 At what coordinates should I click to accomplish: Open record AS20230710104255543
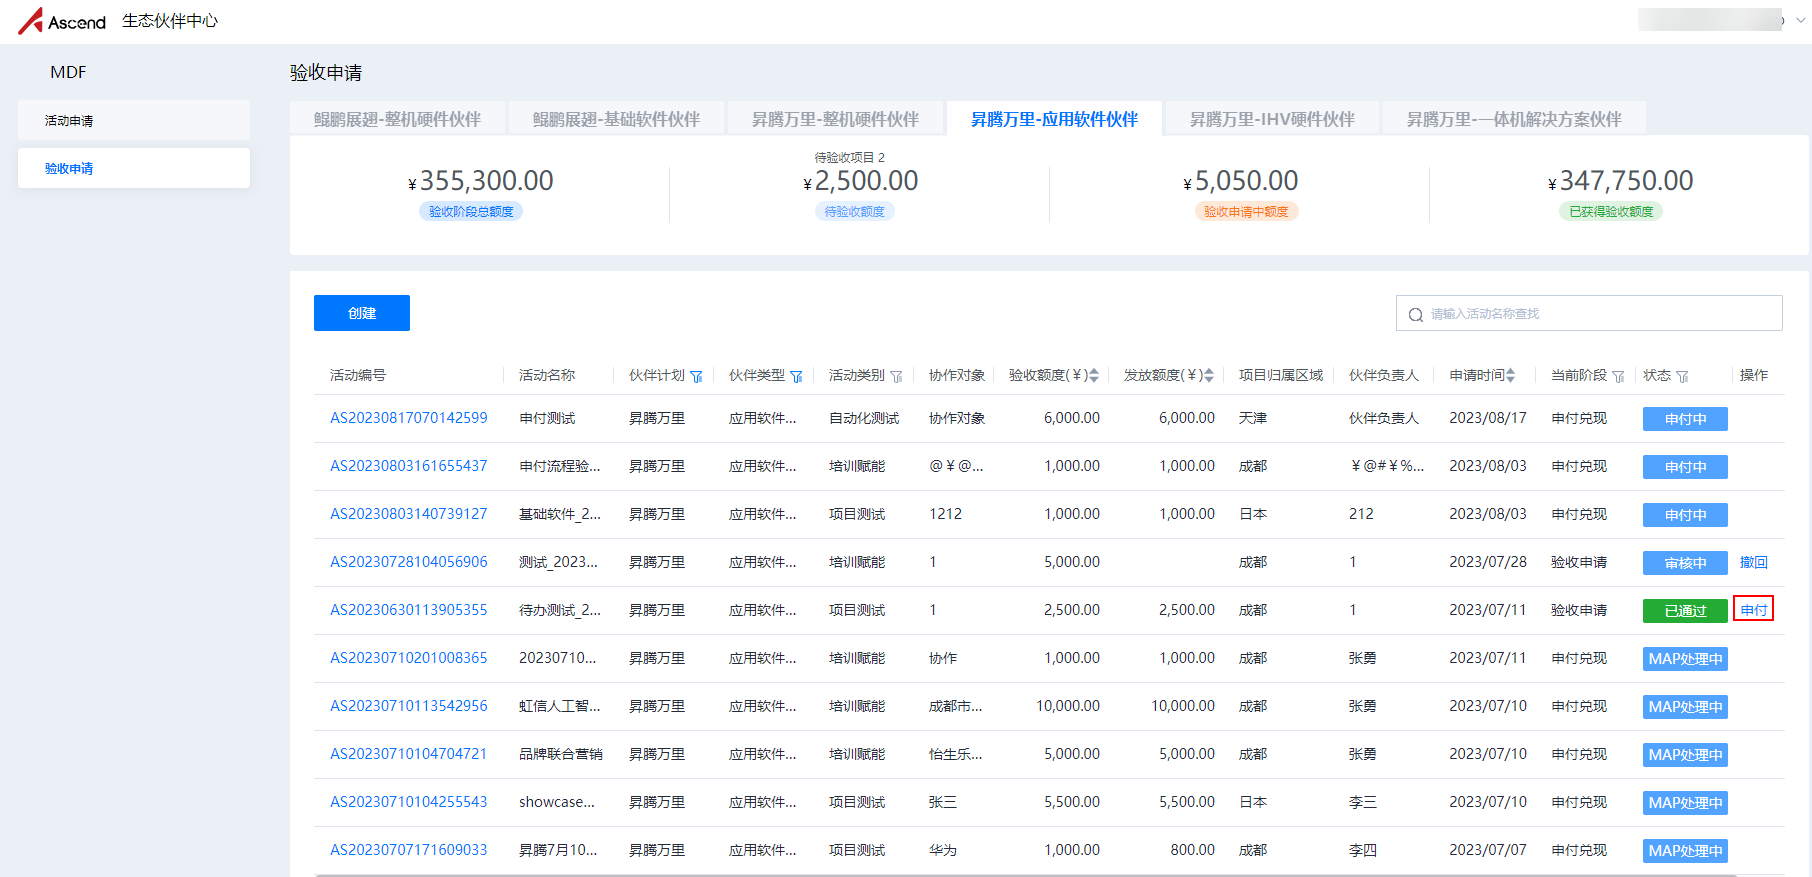point(409,802)
